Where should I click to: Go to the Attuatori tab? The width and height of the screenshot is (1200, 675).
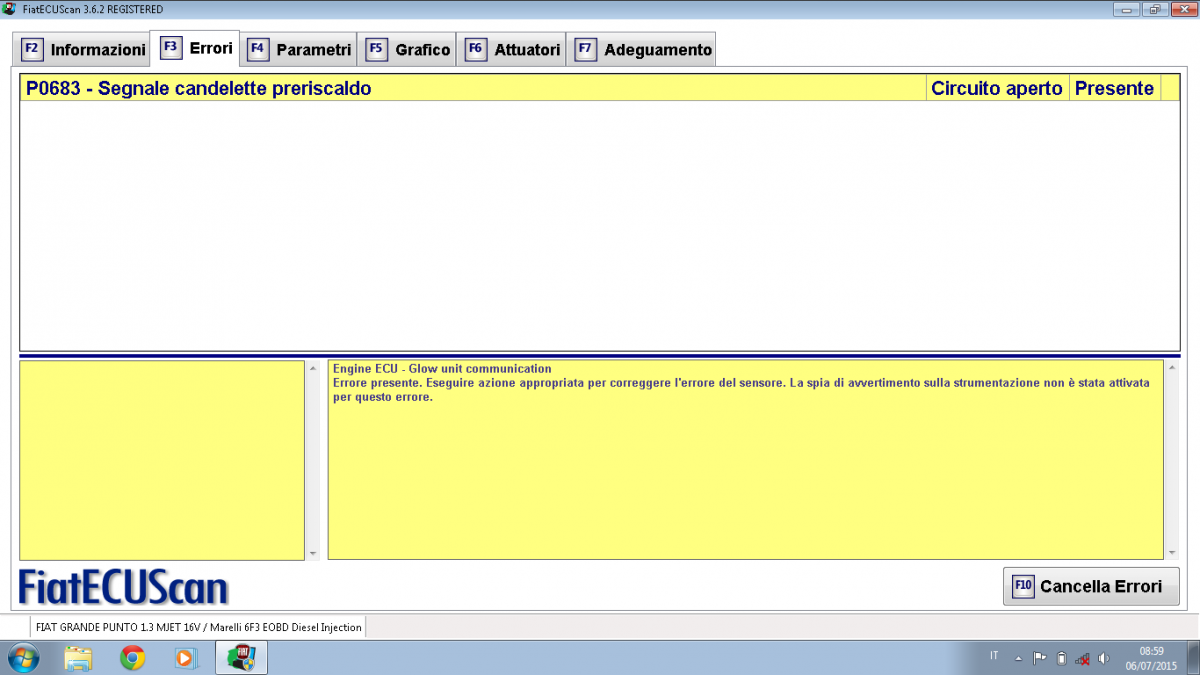click(512, 49)
